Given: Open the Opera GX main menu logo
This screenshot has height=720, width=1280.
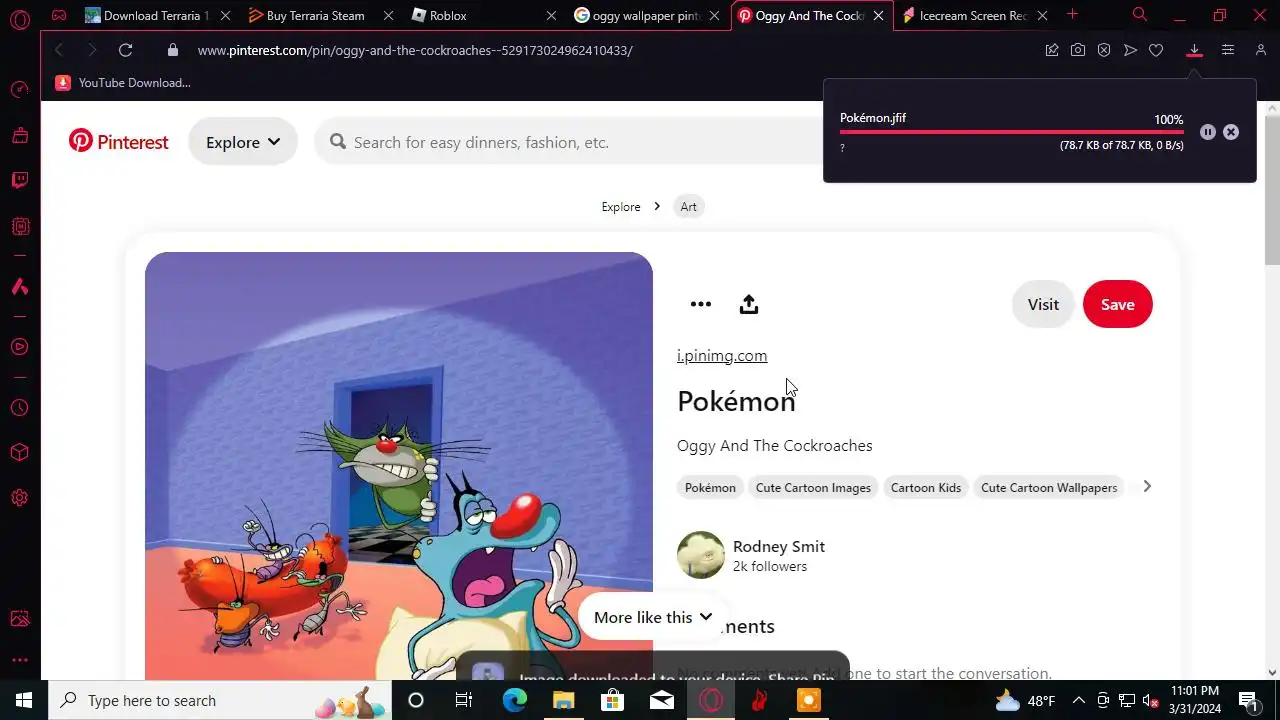Looking at the screenshot, I should [x=19, y=19].
